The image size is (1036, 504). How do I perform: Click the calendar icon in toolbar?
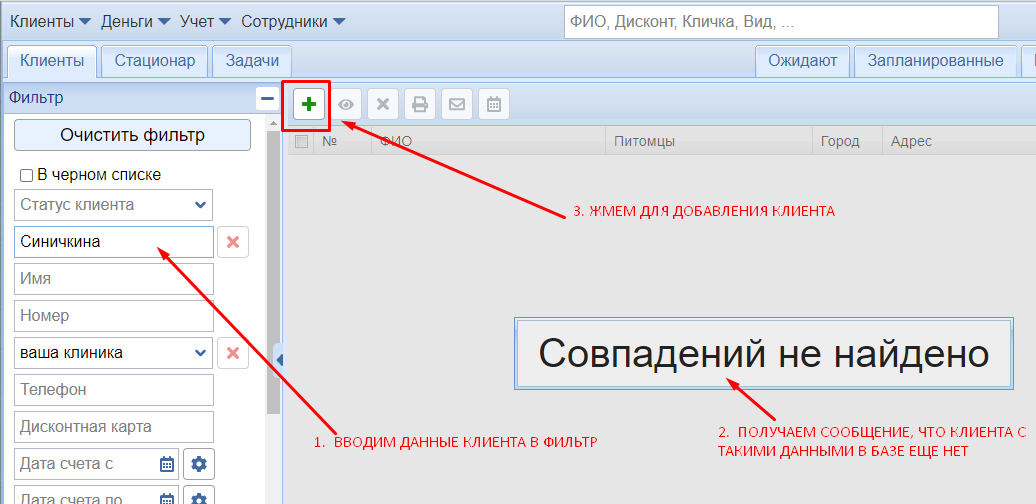(x=493, y=104)
